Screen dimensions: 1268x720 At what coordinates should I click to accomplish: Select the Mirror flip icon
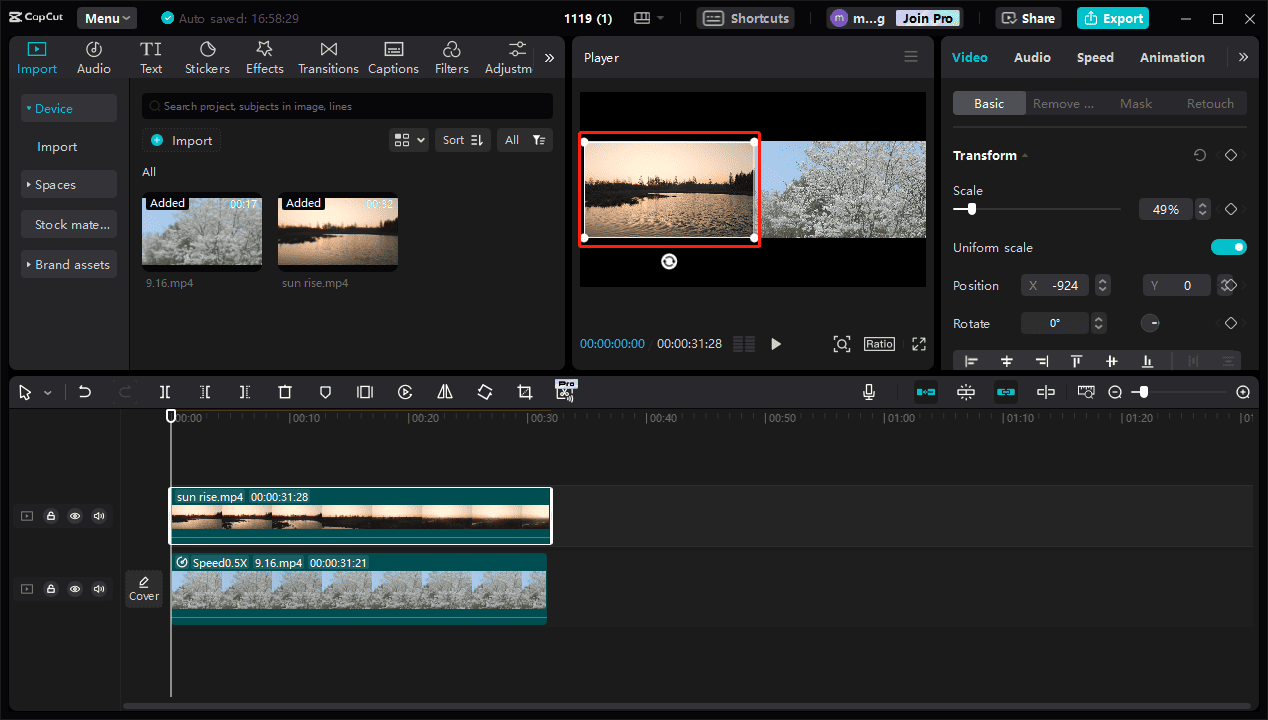(x=445, y=392)
